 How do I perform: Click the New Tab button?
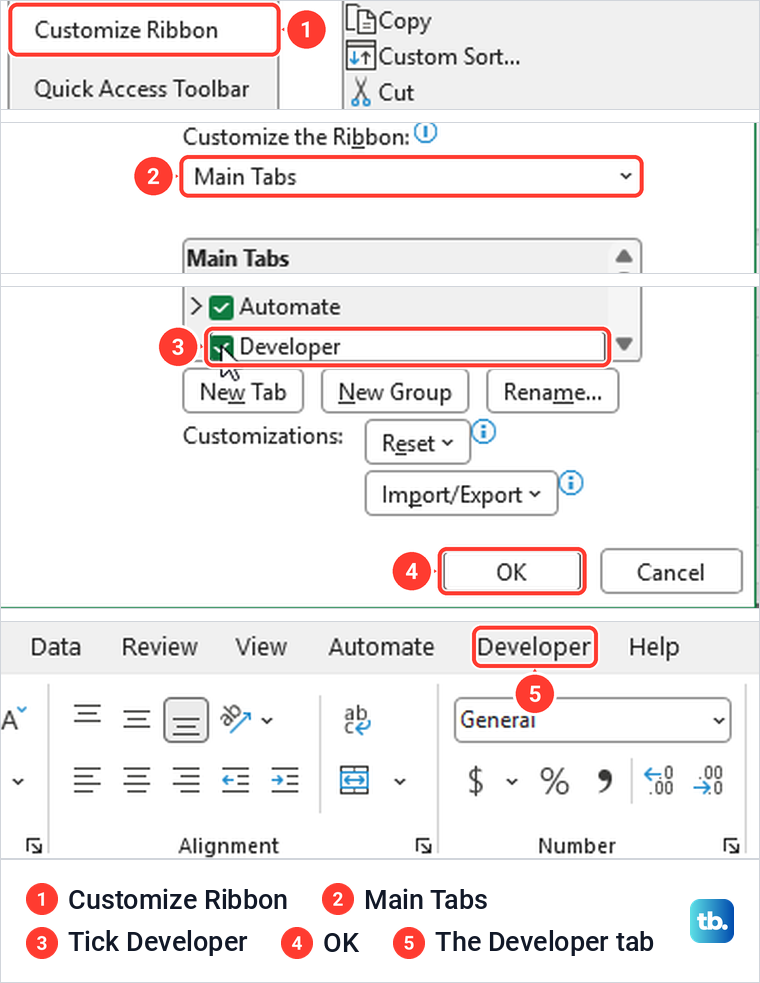point(243,391)
